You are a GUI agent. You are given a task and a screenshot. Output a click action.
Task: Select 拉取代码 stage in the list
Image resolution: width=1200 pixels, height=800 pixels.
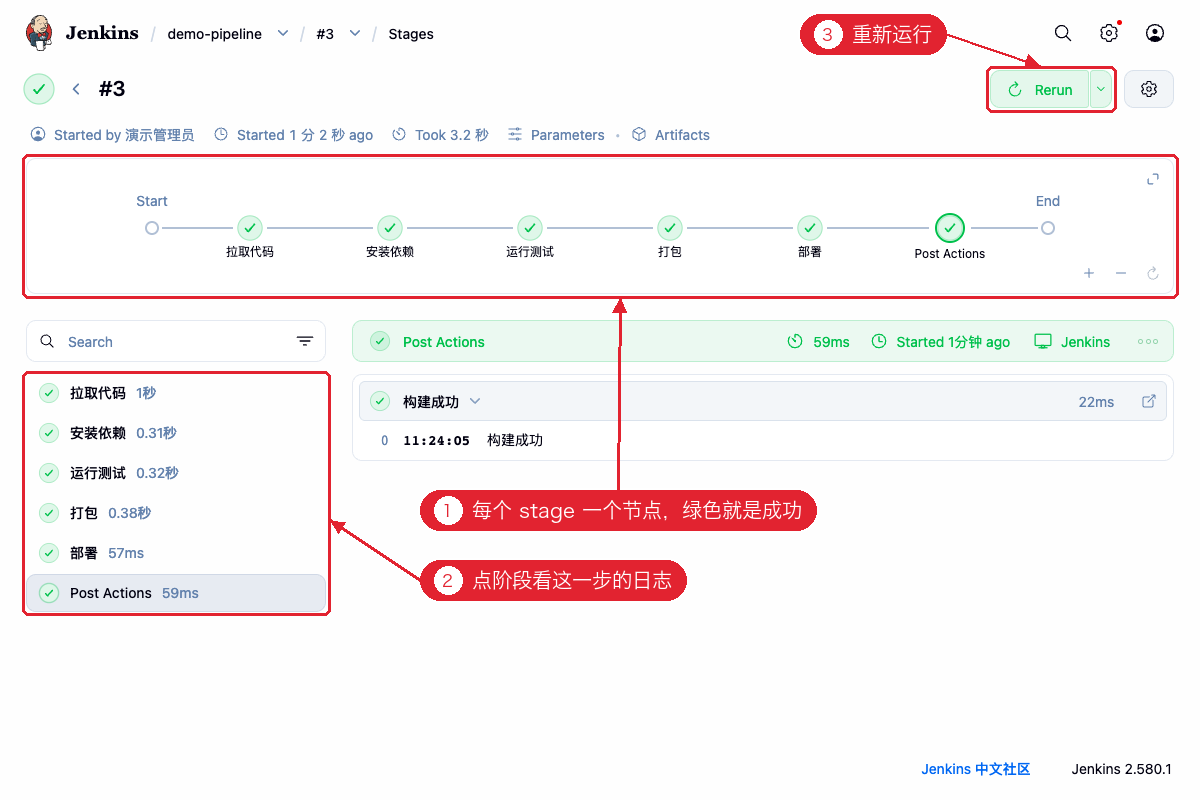click(x=176, y=393)
